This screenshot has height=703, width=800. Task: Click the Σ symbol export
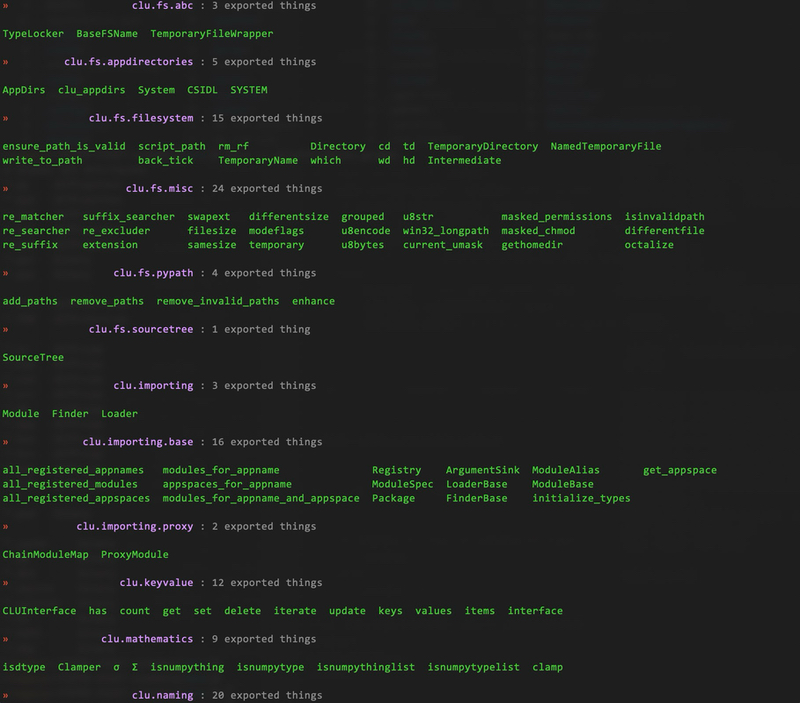(x=135, y=667)
